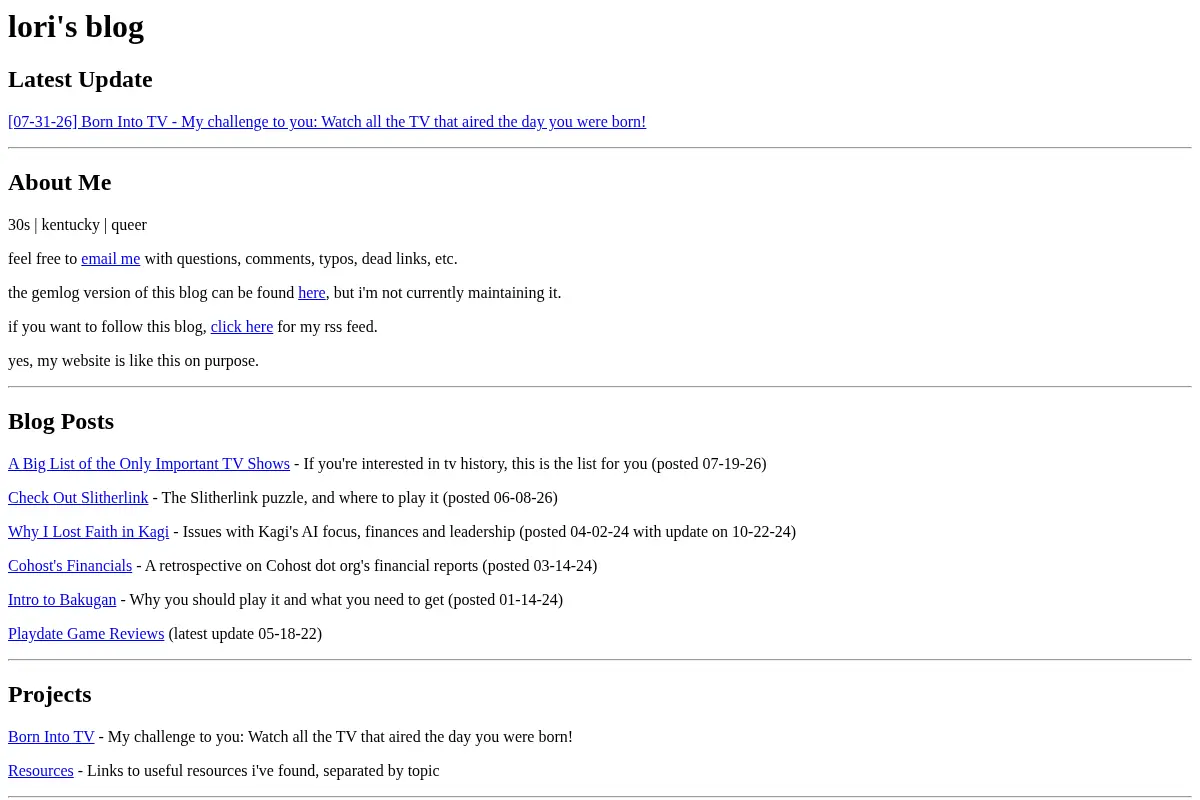Open A Big List of the Only Important TV Shows
Image resolution: width=1200 pixels, height=800 pixels.
click(x=149, y=464)
